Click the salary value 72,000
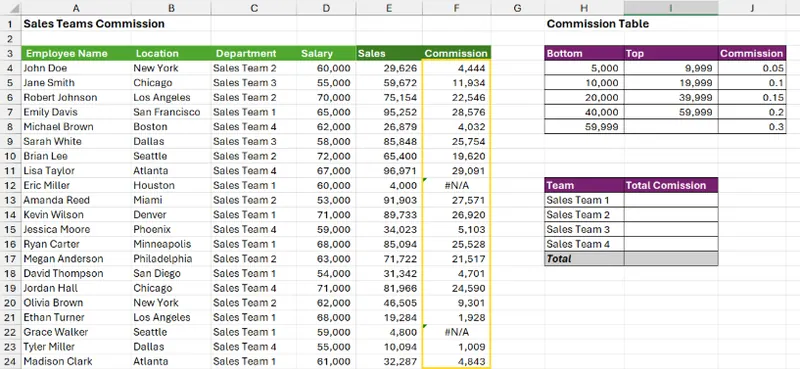 pos(327,156)
